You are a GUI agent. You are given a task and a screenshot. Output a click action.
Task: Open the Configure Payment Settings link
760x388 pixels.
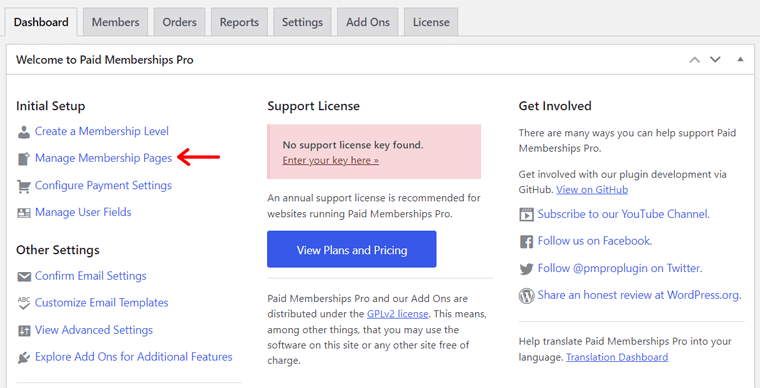click(x=103, y=186)
